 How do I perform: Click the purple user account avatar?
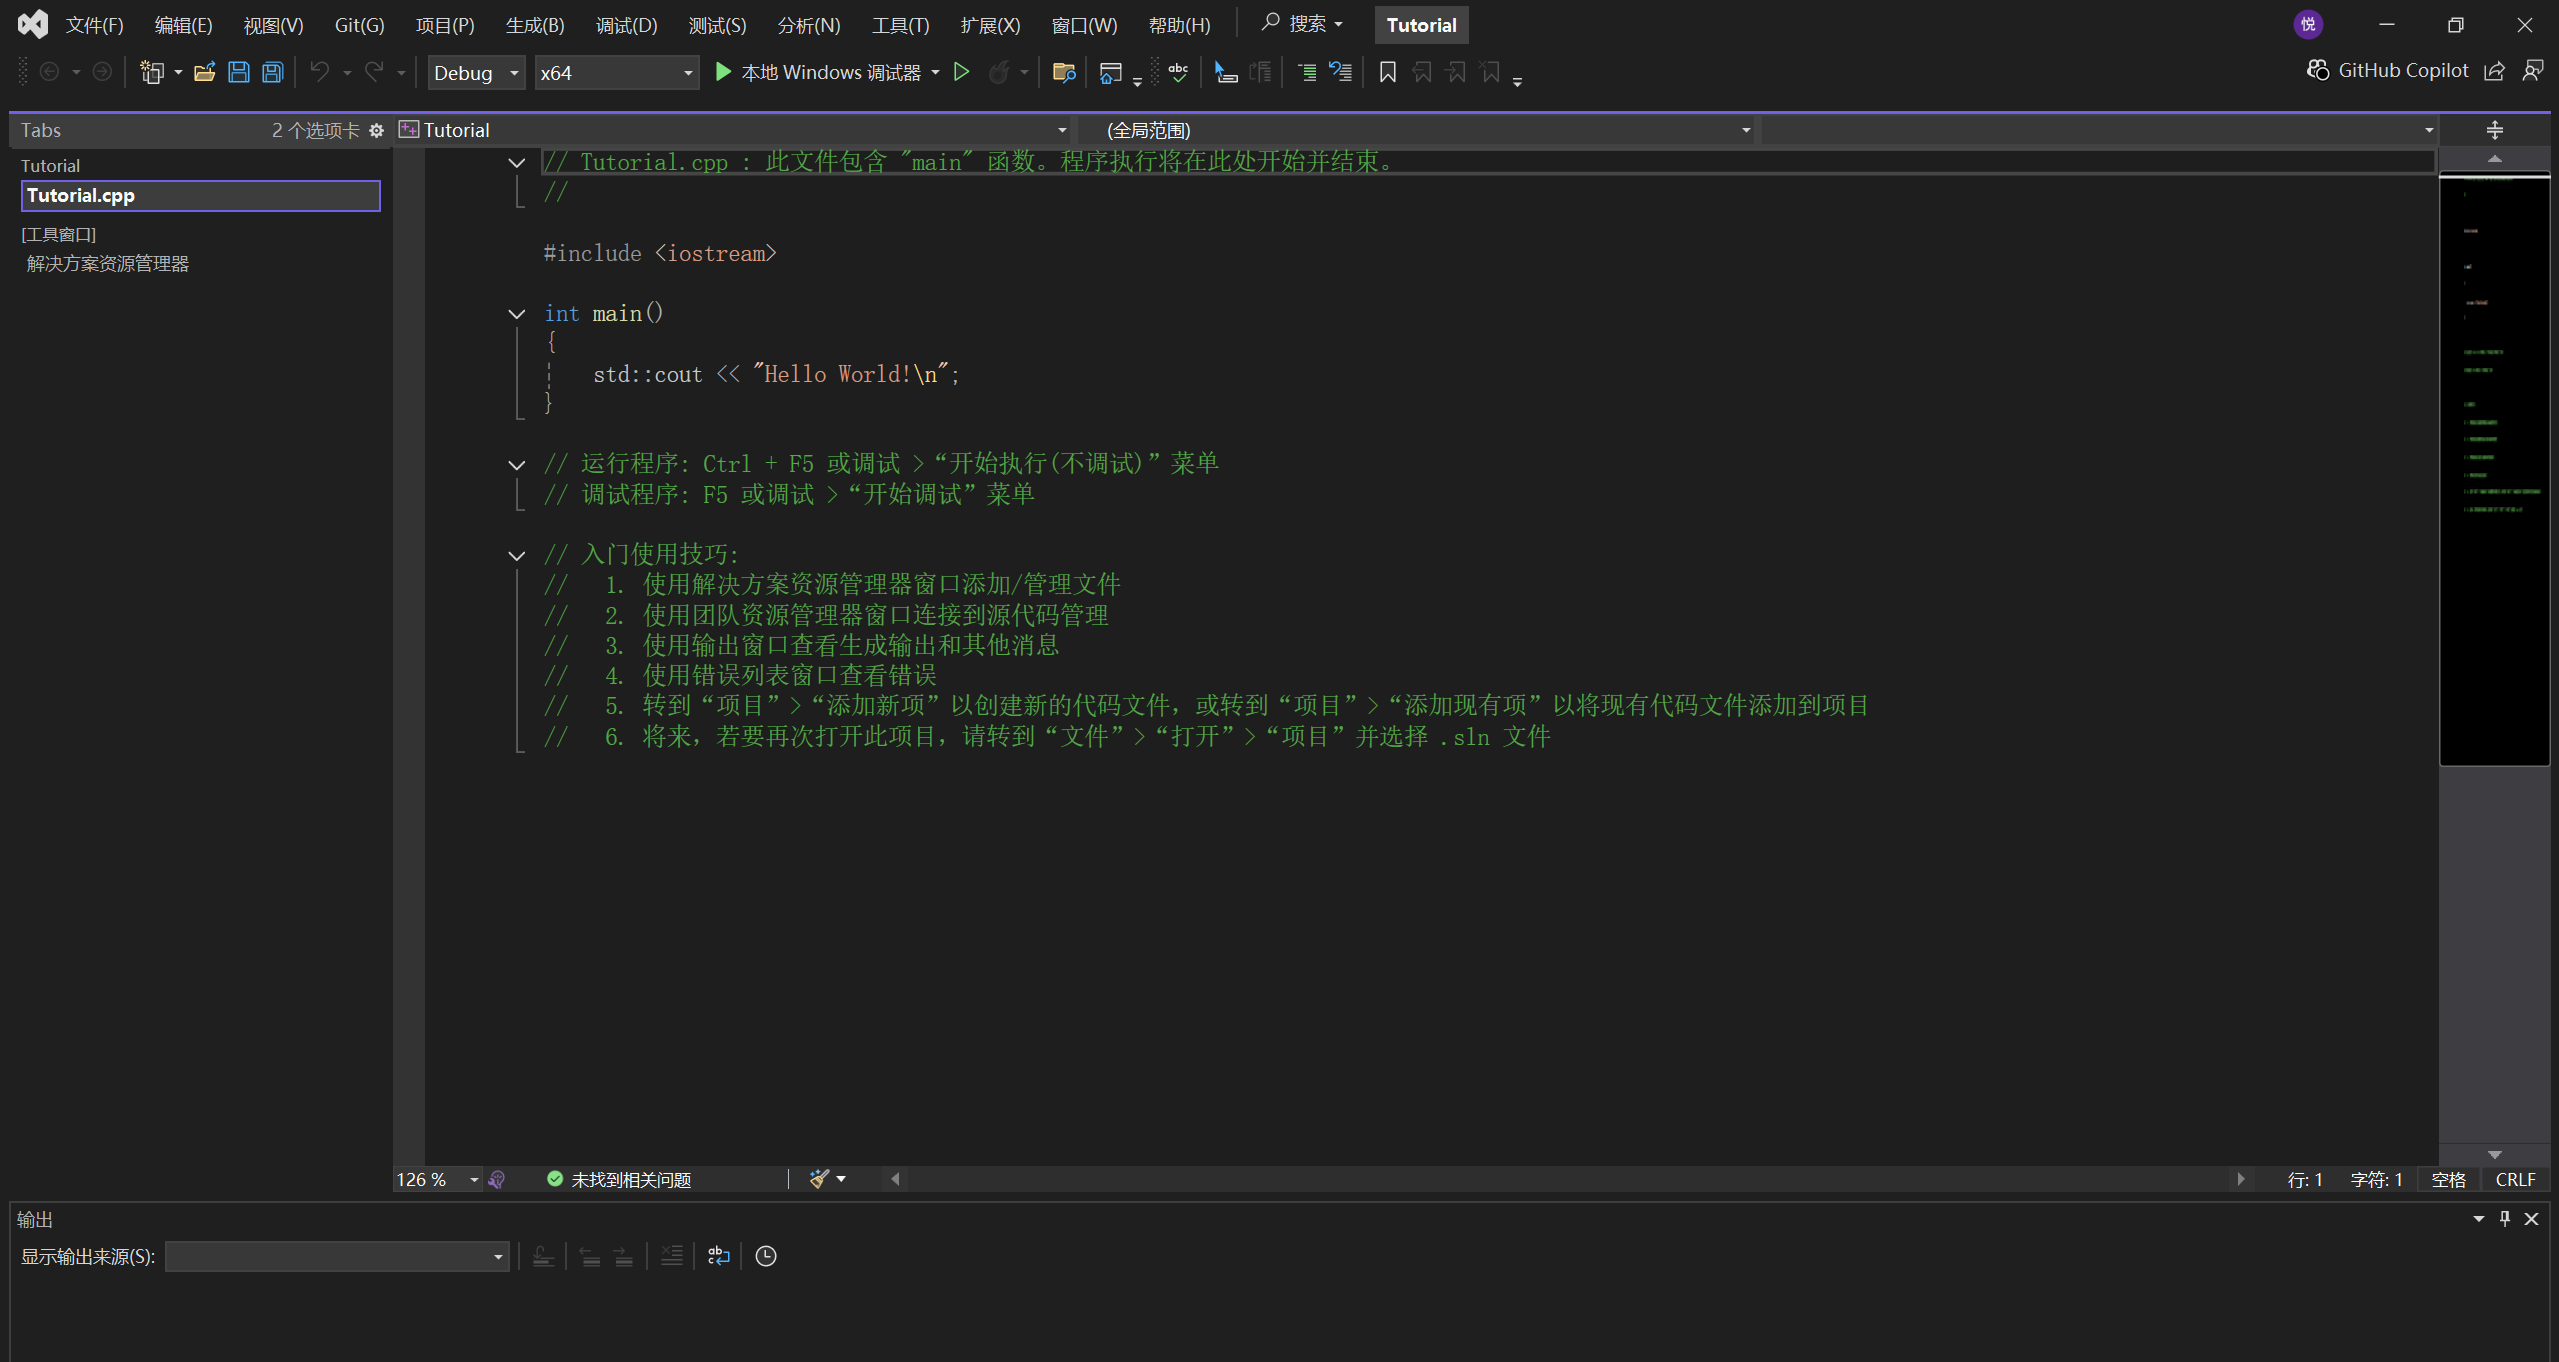pyautogui.click(x=2308, y=25)
